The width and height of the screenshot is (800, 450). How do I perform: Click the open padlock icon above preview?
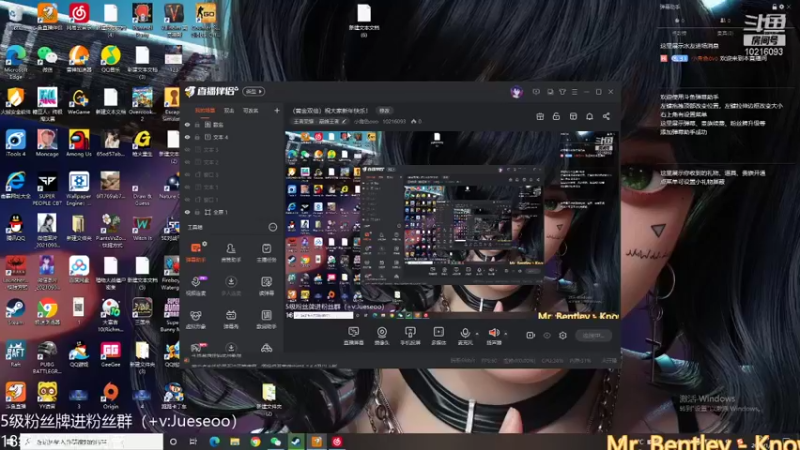click(x=556, y=116)
